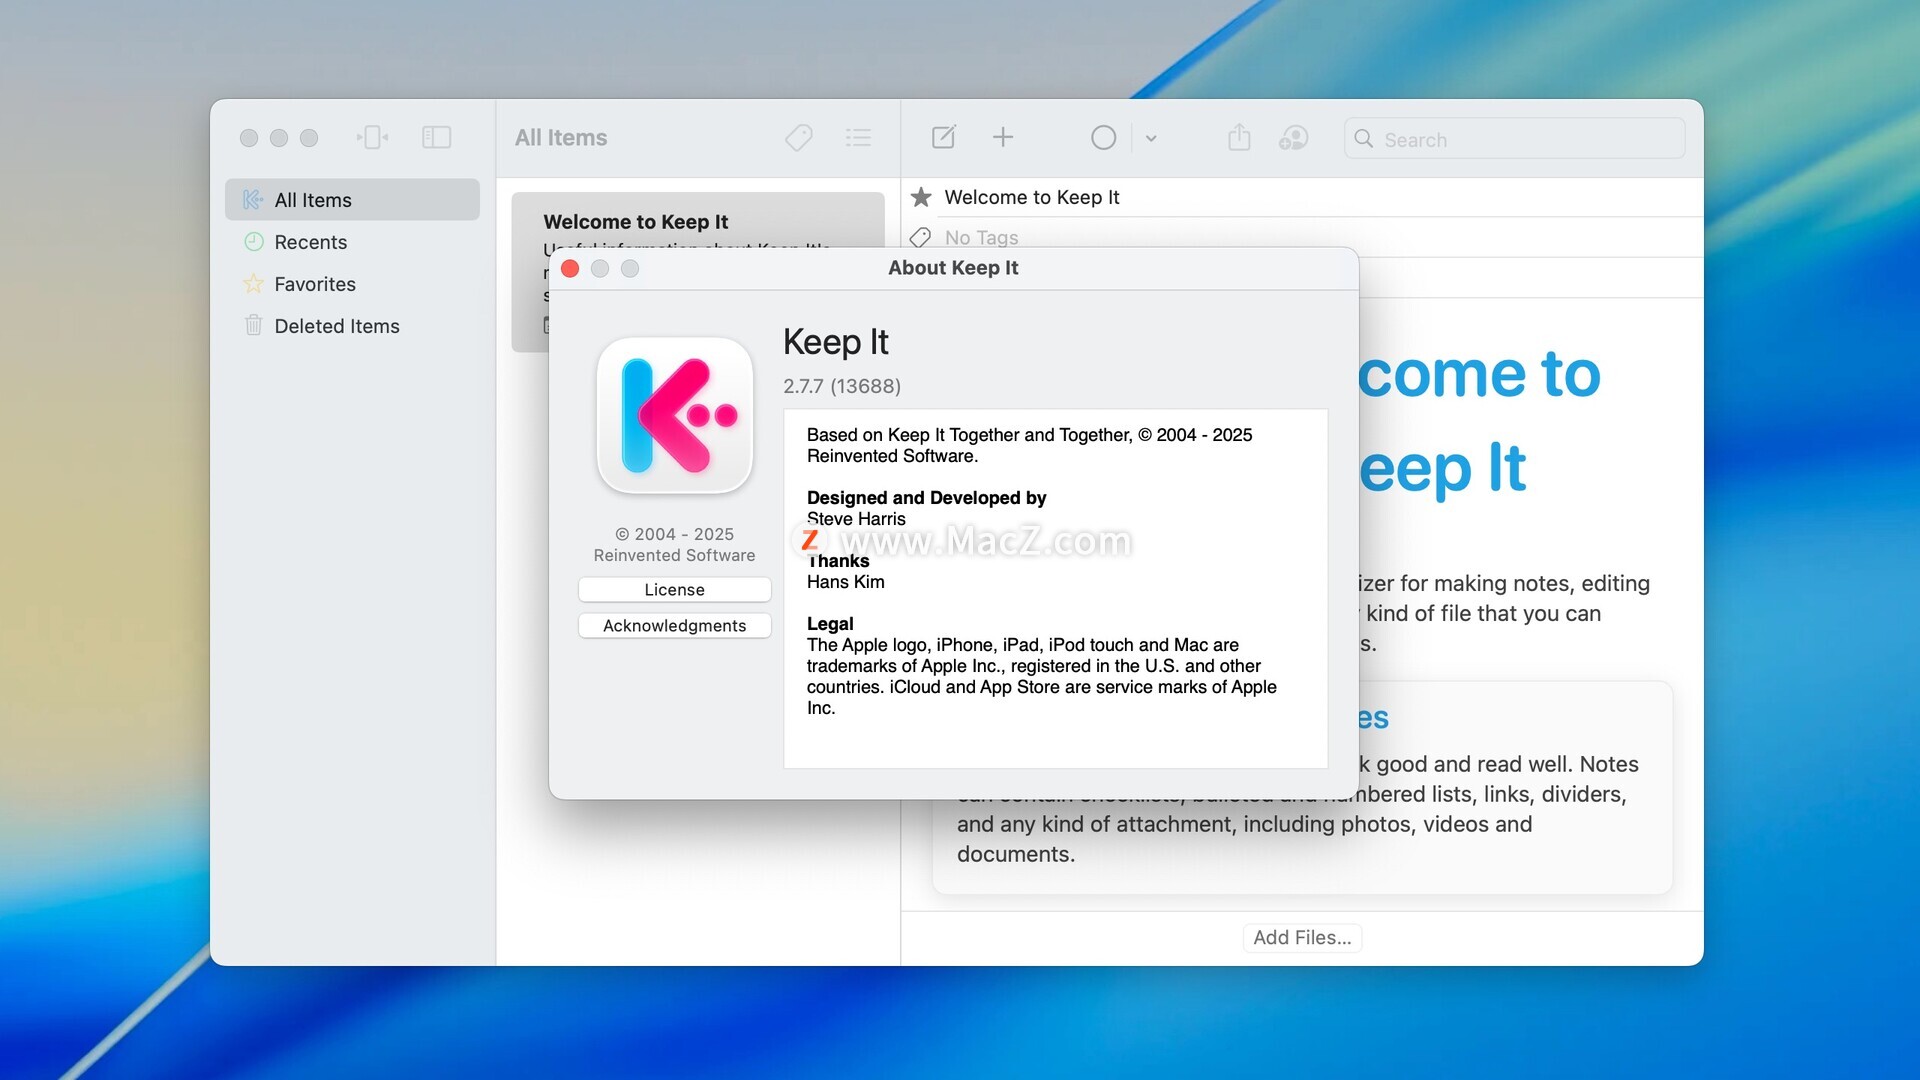Click the License button
The image size is (1920, 1080).
(x=674, y=590)
